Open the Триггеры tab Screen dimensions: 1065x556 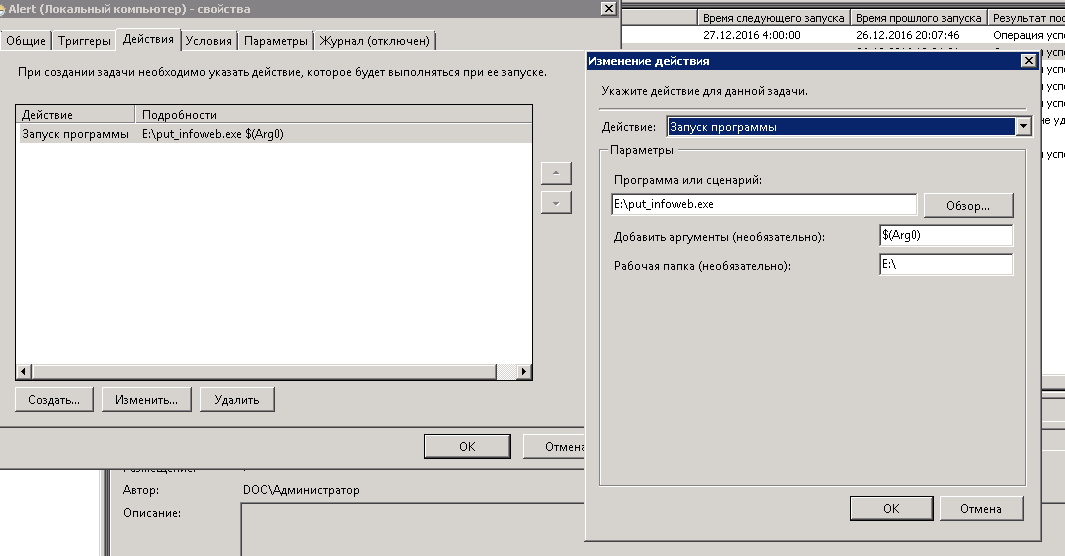pos(84,41)
